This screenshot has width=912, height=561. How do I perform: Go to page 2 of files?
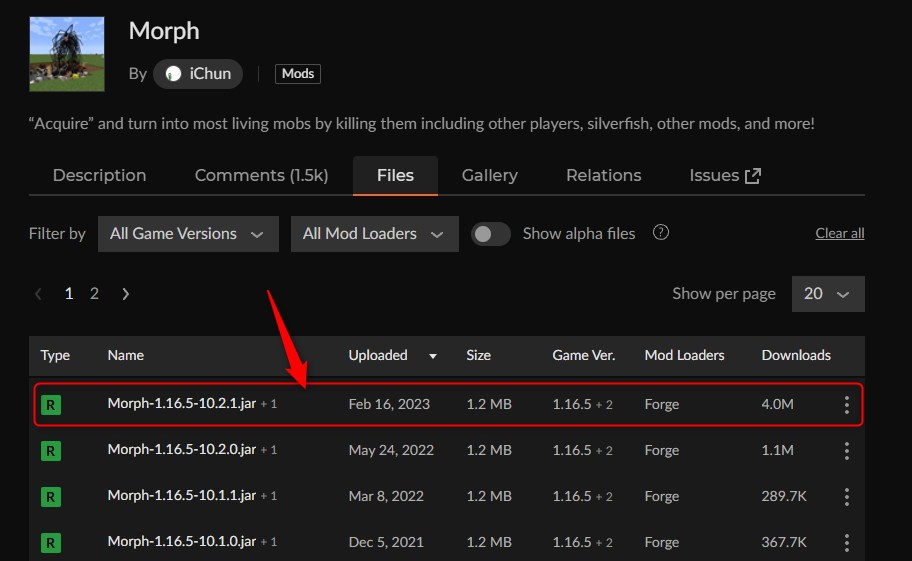point(94,294)
